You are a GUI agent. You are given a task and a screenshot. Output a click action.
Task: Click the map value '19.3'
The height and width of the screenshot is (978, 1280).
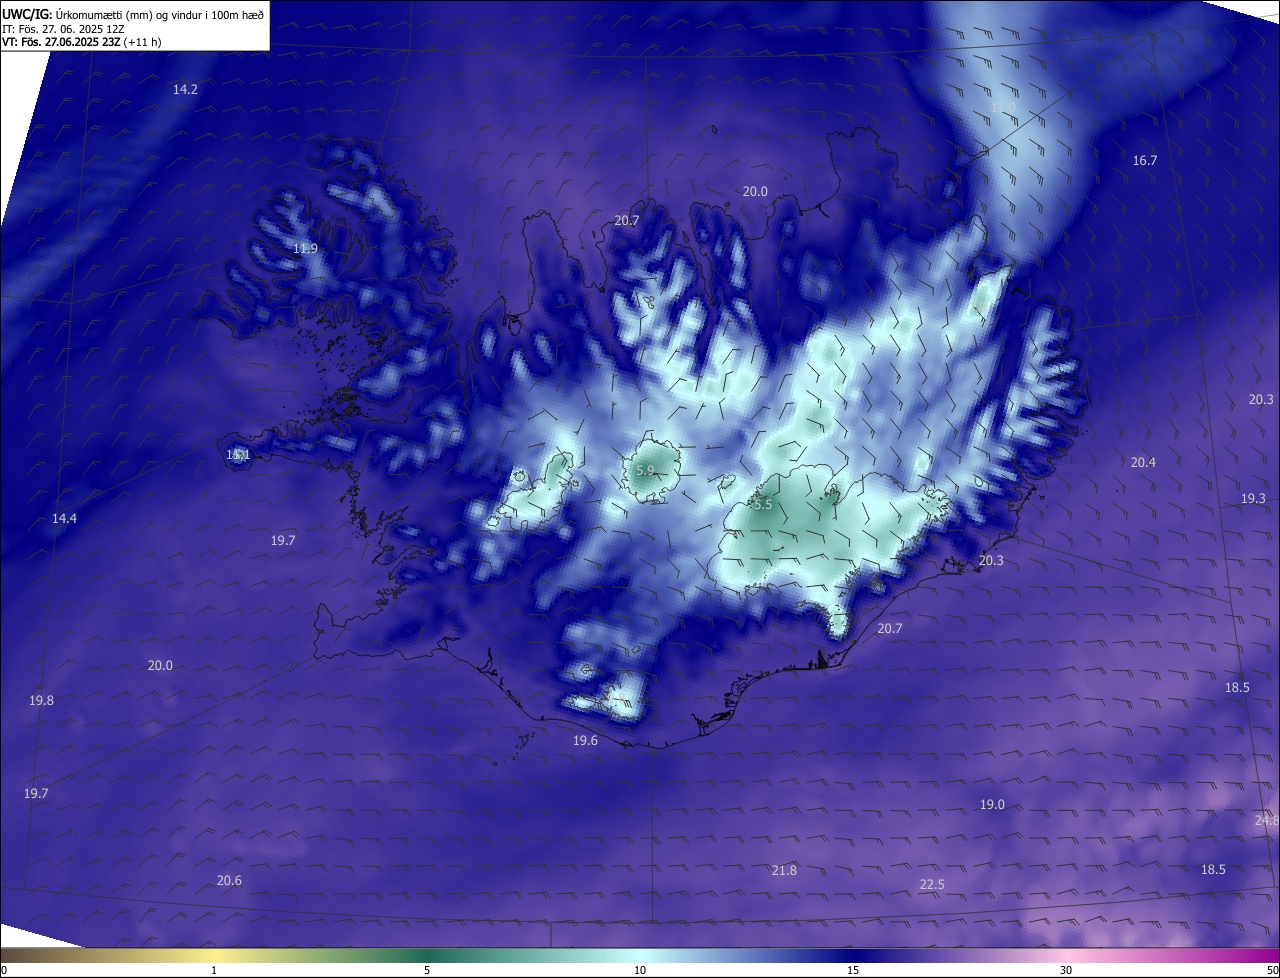pyautogui.click(x=1253, y=498)
